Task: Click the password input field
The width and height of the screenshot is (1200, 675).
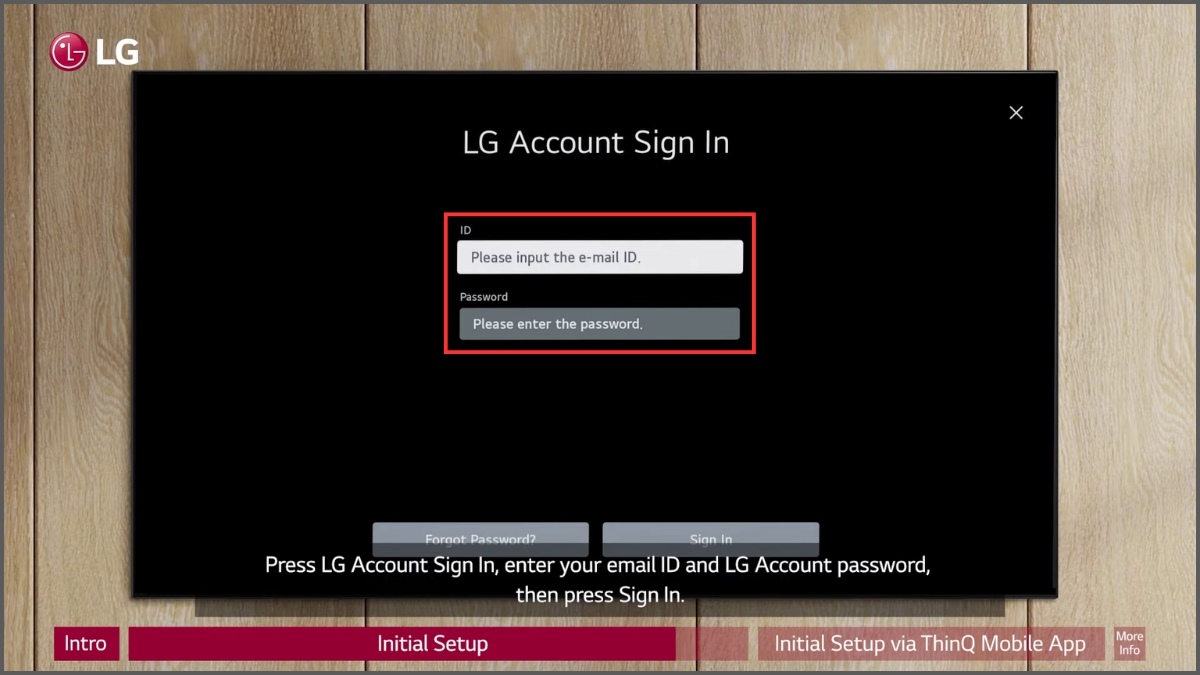Action: [600, 324]
